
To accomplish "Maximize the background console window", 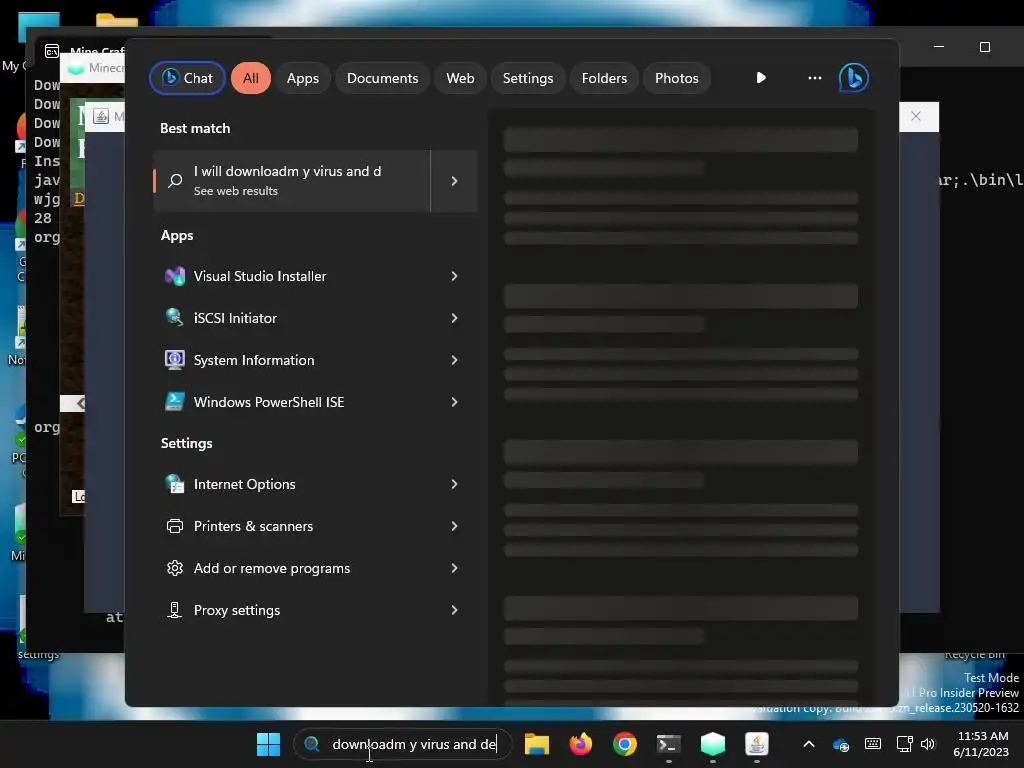I will (985, 47).
